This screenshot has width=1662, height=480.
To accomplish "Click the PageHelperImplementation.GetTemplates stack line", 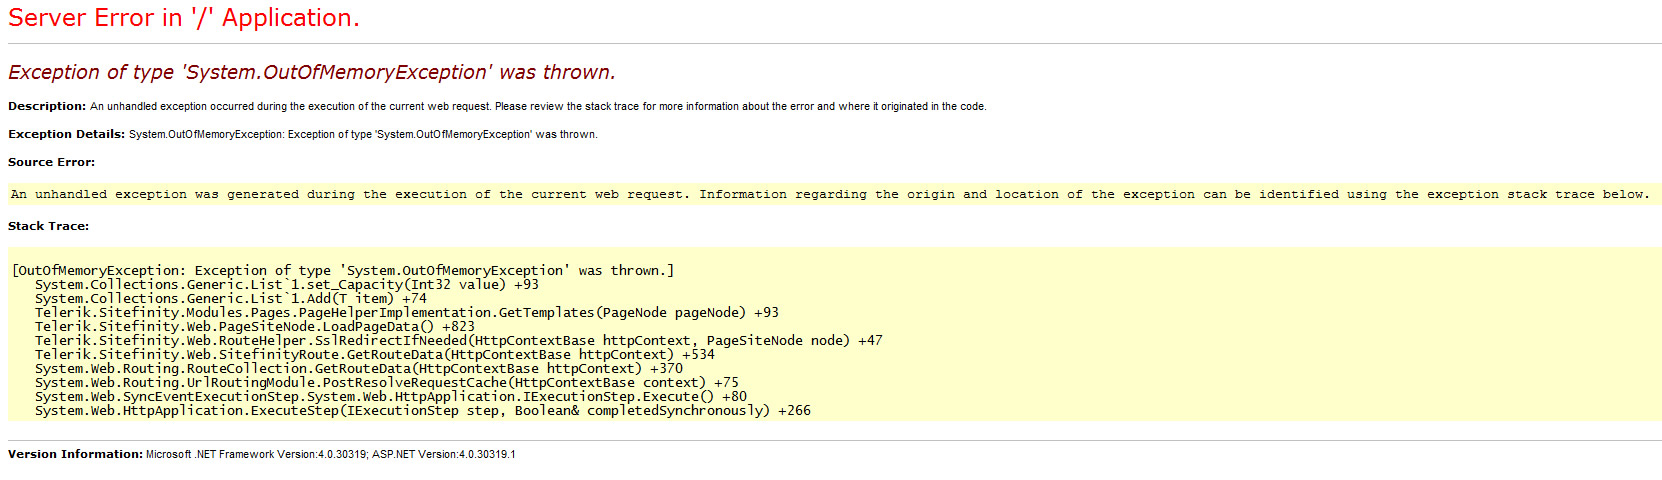I will tap(406, 312).
